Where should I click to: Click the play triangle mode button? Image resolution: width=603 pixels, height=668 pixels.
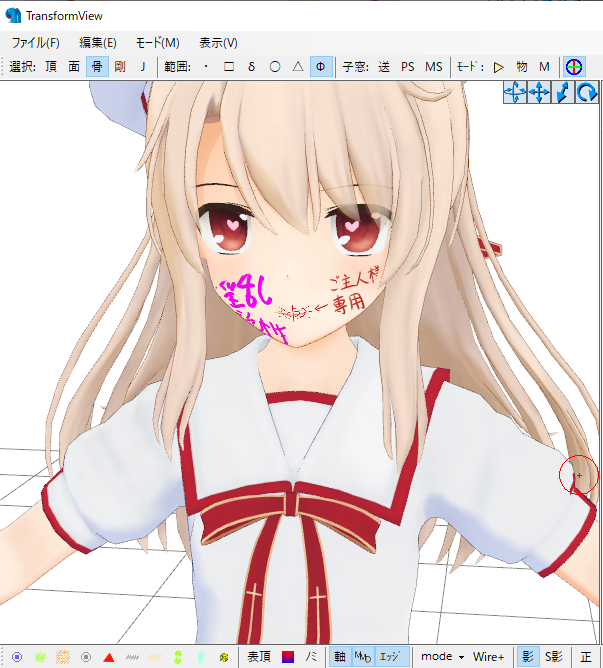pyautogui.click(x=498, y=67)
